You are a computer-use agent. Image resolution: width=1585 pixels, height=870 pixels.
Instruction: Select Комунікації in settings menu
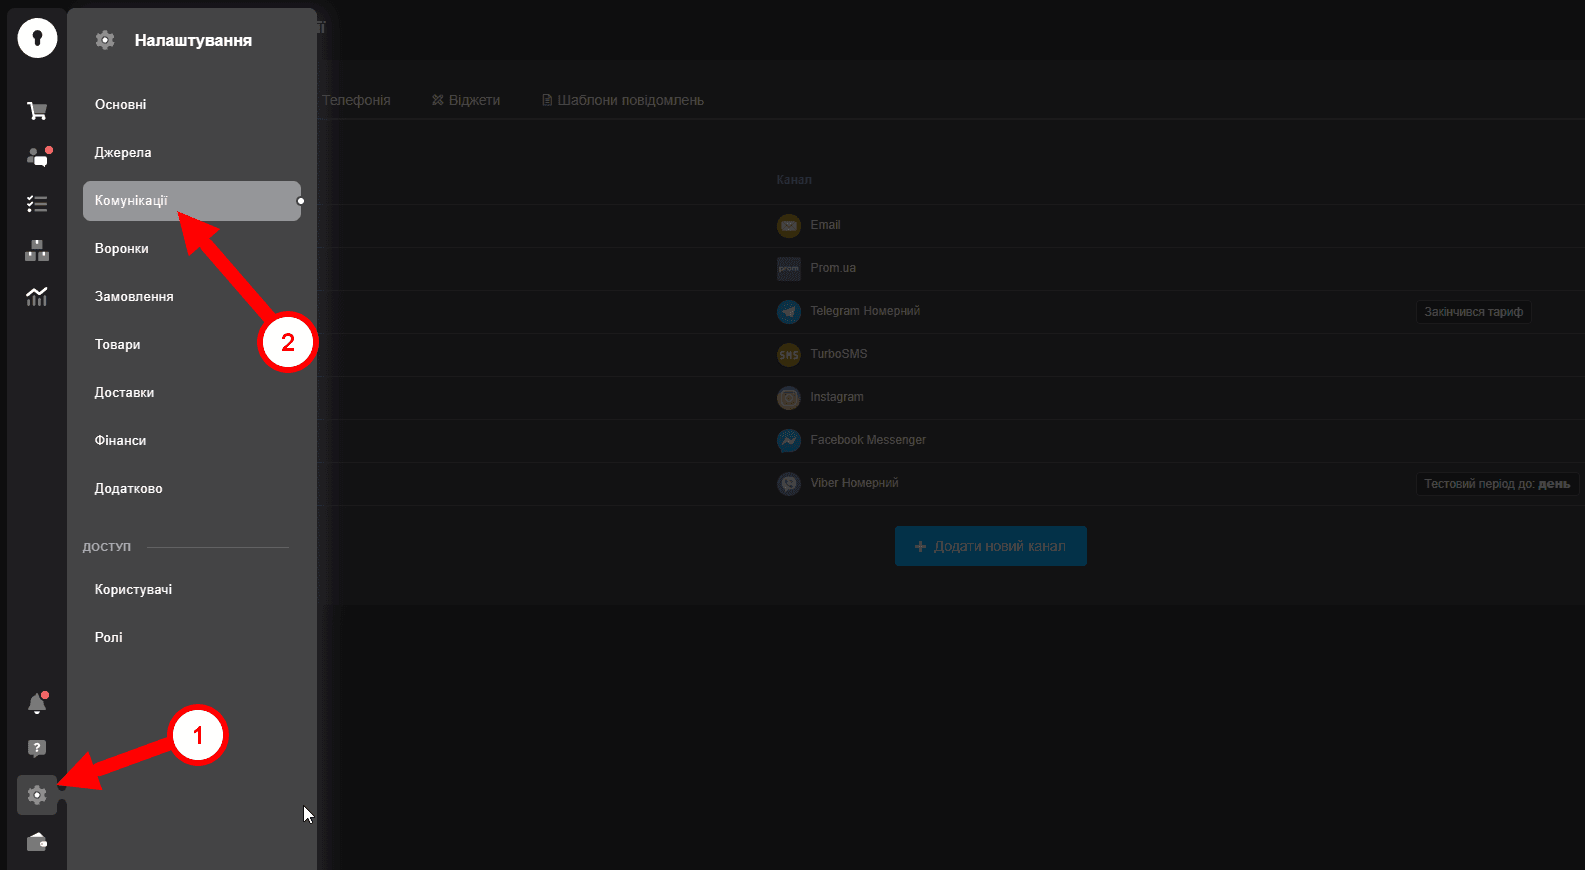(192, 201)
